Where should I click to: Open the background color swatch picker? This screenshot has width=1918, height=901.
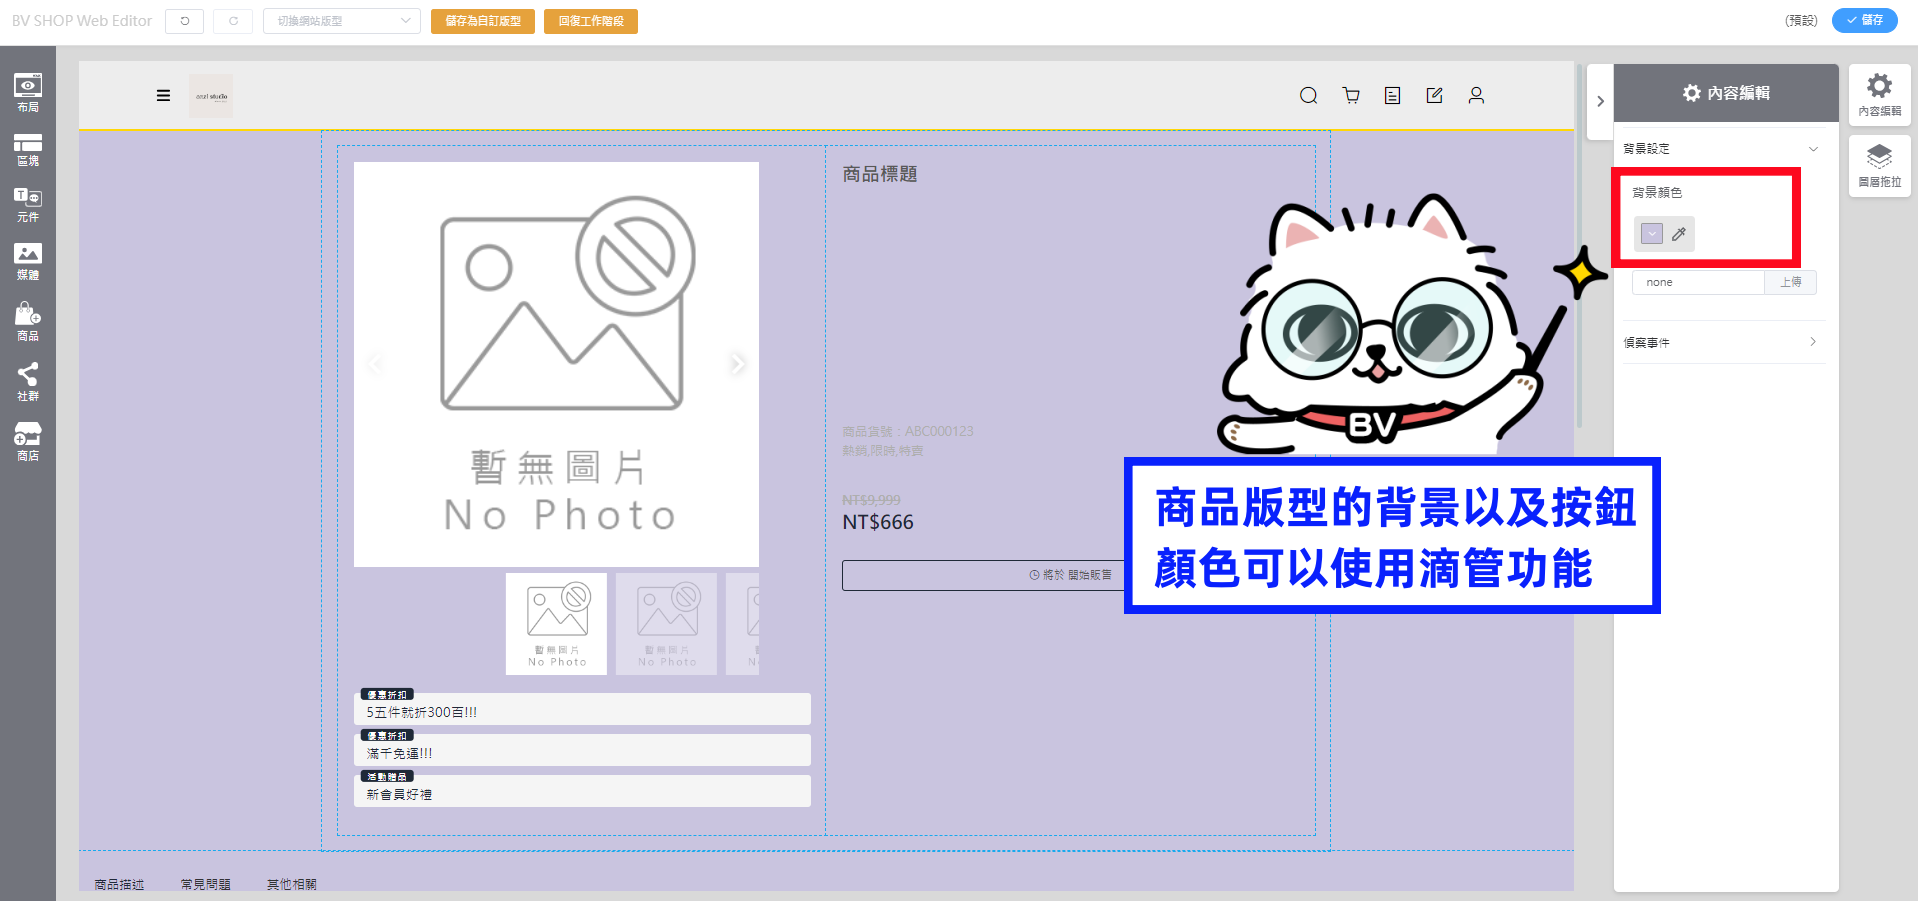[1652, 234]
